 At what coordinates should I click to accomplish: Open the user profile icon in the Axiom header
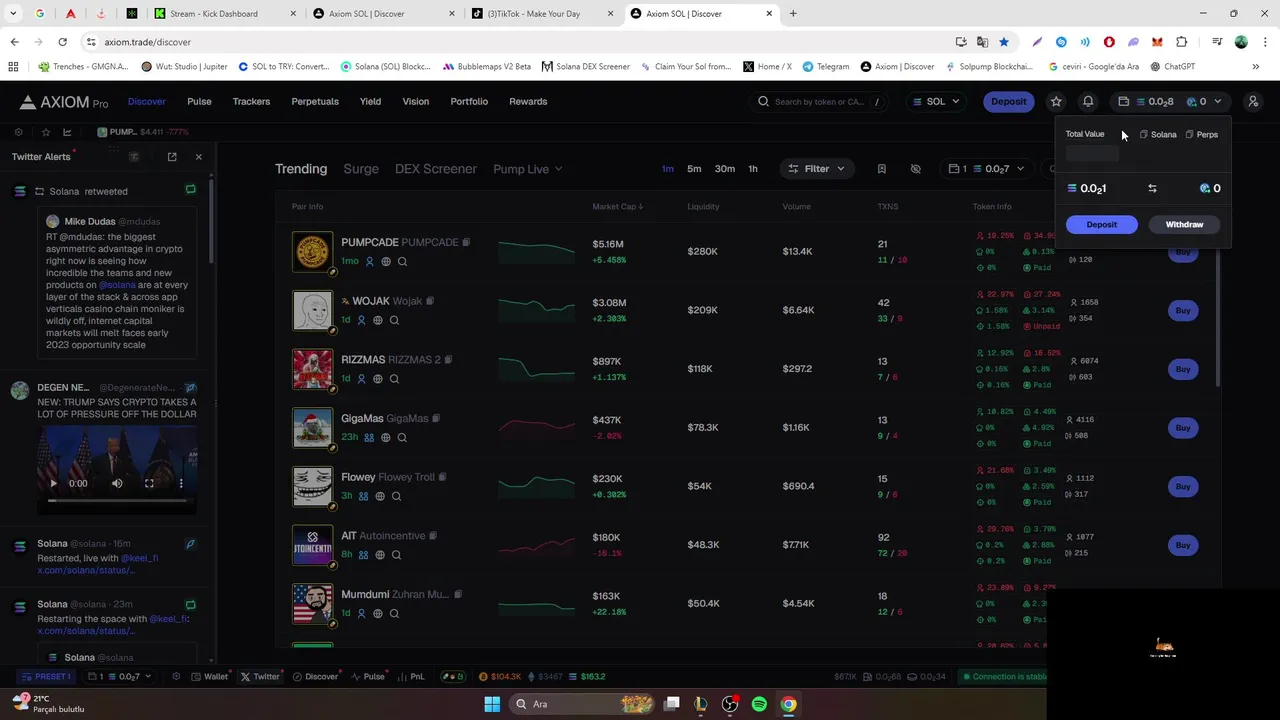pyautogui.click(x=1253, y=101)
